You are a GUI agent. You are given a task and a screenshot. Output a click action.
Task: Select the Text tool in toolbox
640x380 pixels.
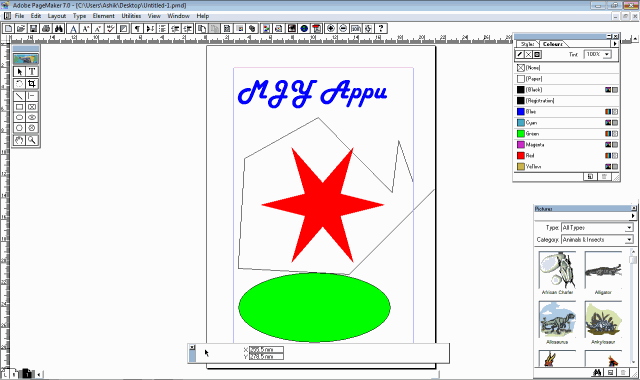tap(32, 71)
